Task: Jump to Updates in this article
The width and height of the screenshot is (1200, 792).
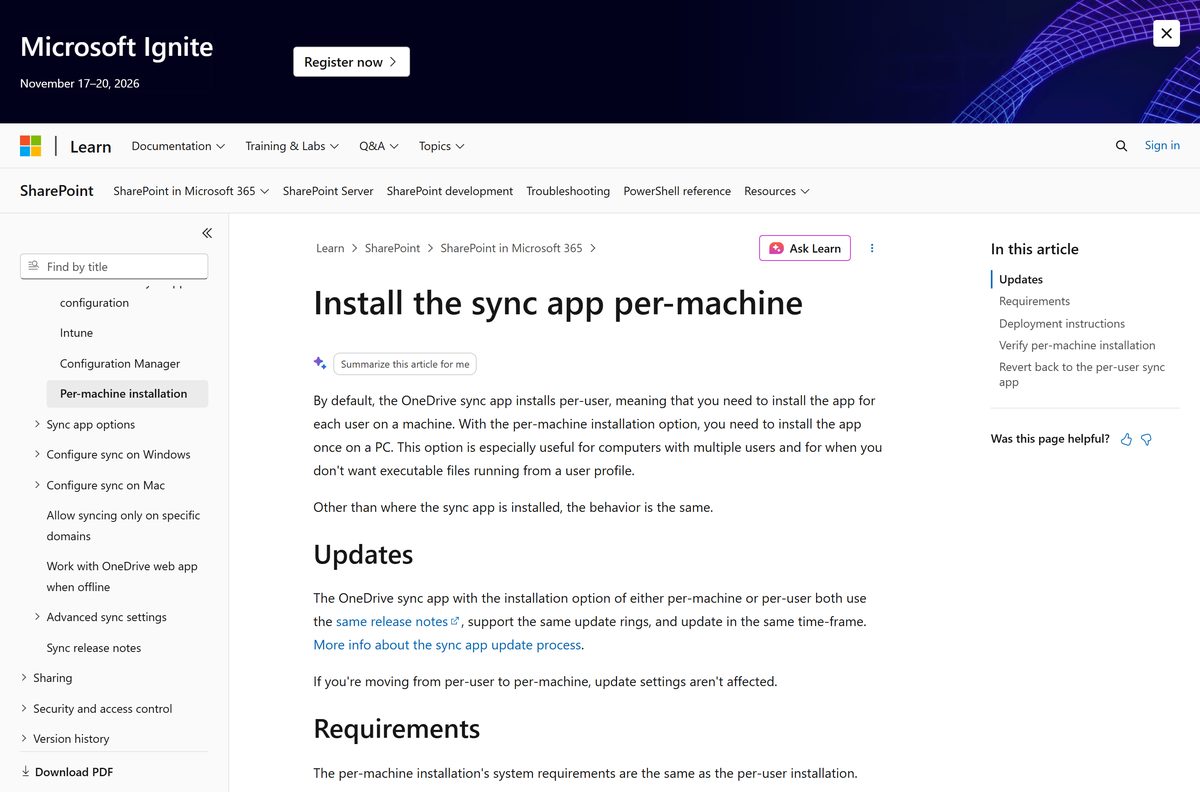Action: 1021,280
